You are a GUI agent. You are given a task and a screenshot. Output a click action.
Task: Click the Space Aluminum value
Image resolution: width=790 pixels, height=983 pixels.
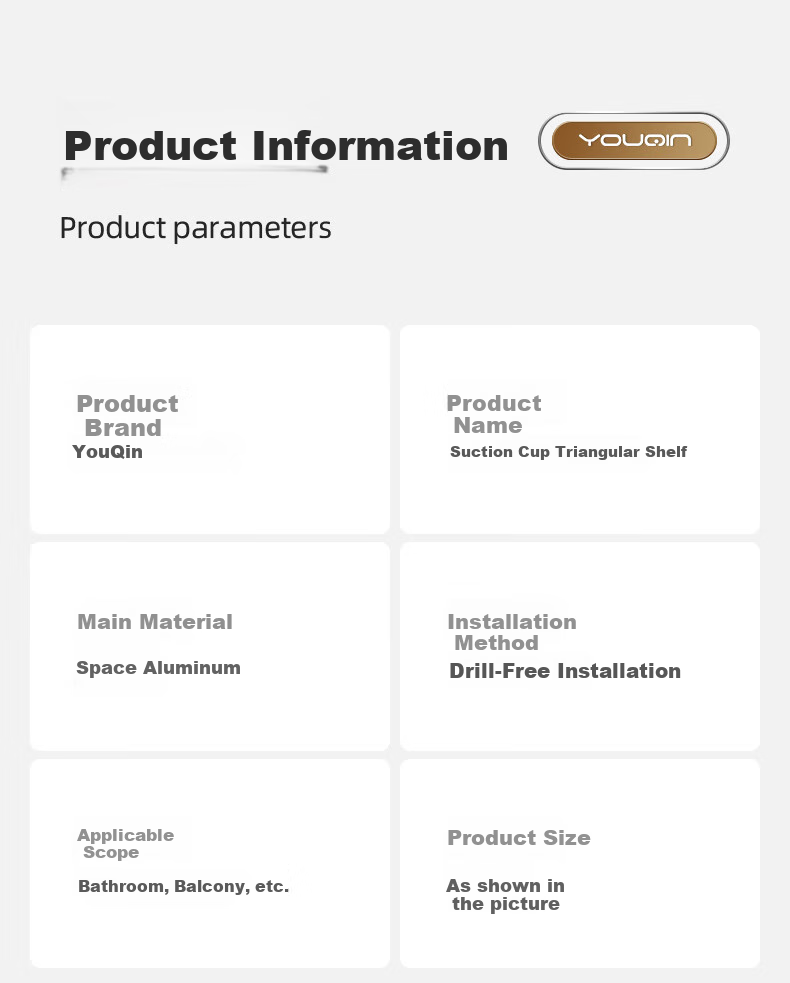point(158,668)
